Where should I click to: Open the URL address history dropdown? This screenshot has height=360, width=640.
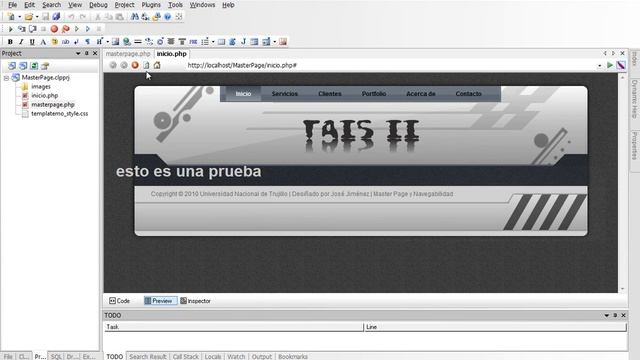coord(600,66)
